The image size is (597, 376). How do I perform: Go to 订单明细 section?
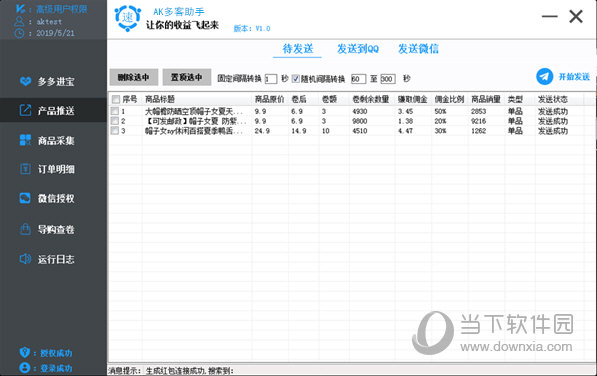point(53,169)
